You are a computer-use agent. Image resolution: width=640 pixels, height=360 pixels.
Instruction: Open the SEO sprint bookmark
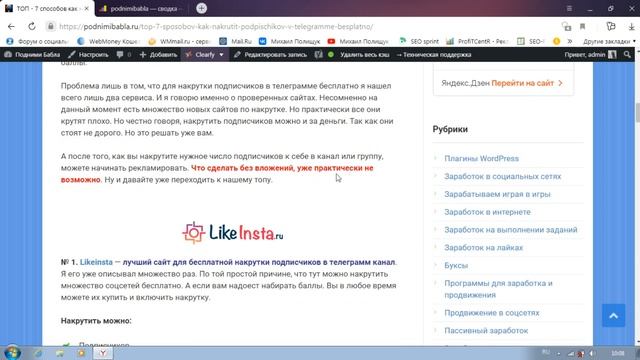tap(419, 41)
